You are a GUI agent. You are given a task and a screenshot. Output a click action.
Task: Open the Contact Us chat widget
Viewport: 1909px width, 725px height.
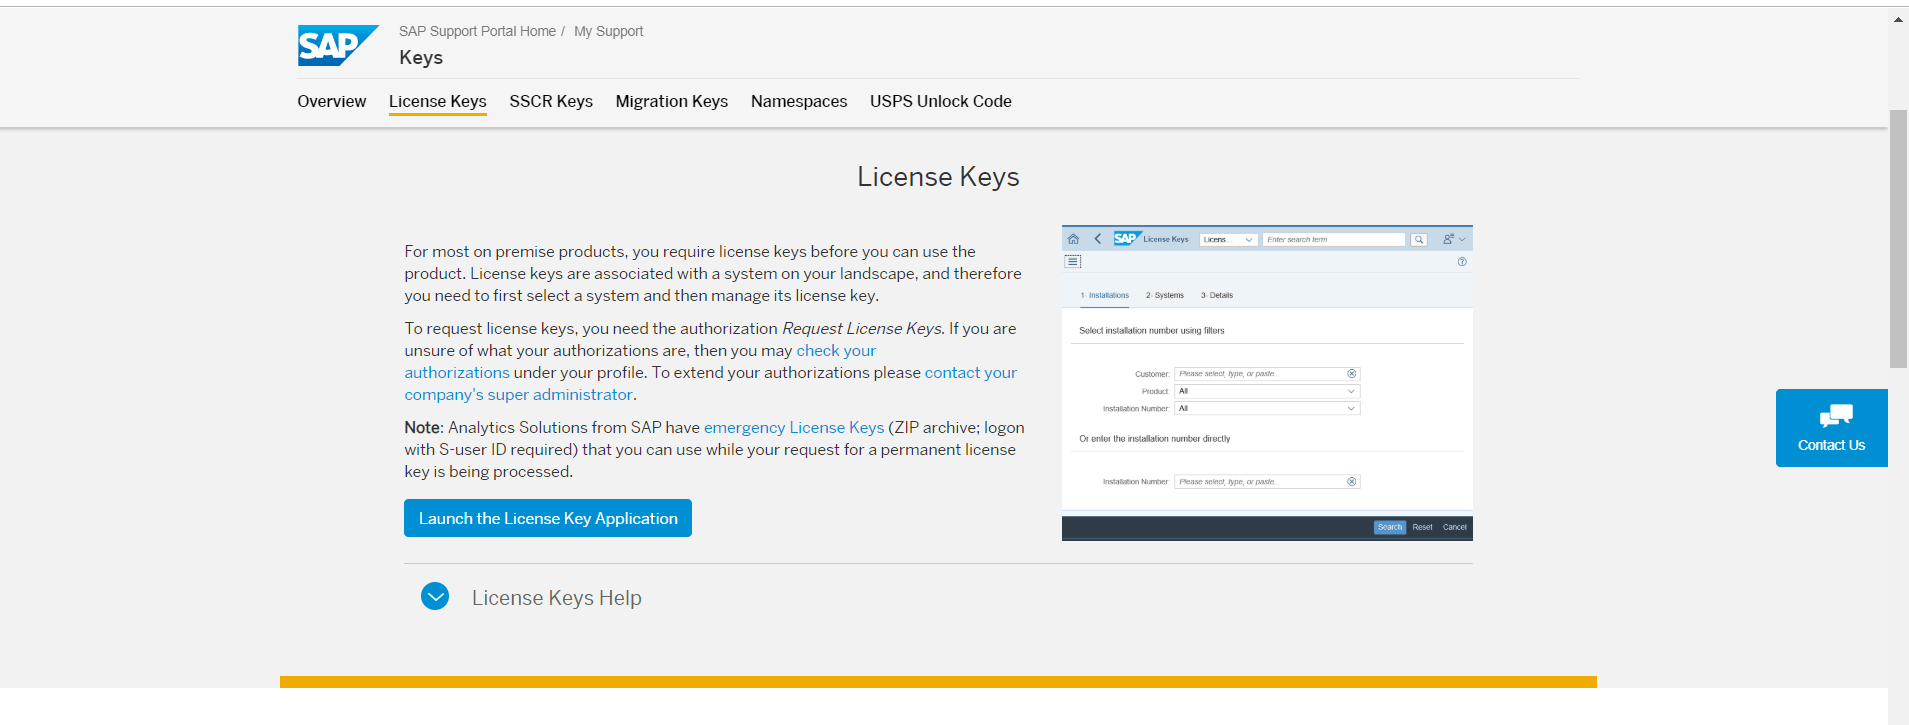click(1831, 428)
